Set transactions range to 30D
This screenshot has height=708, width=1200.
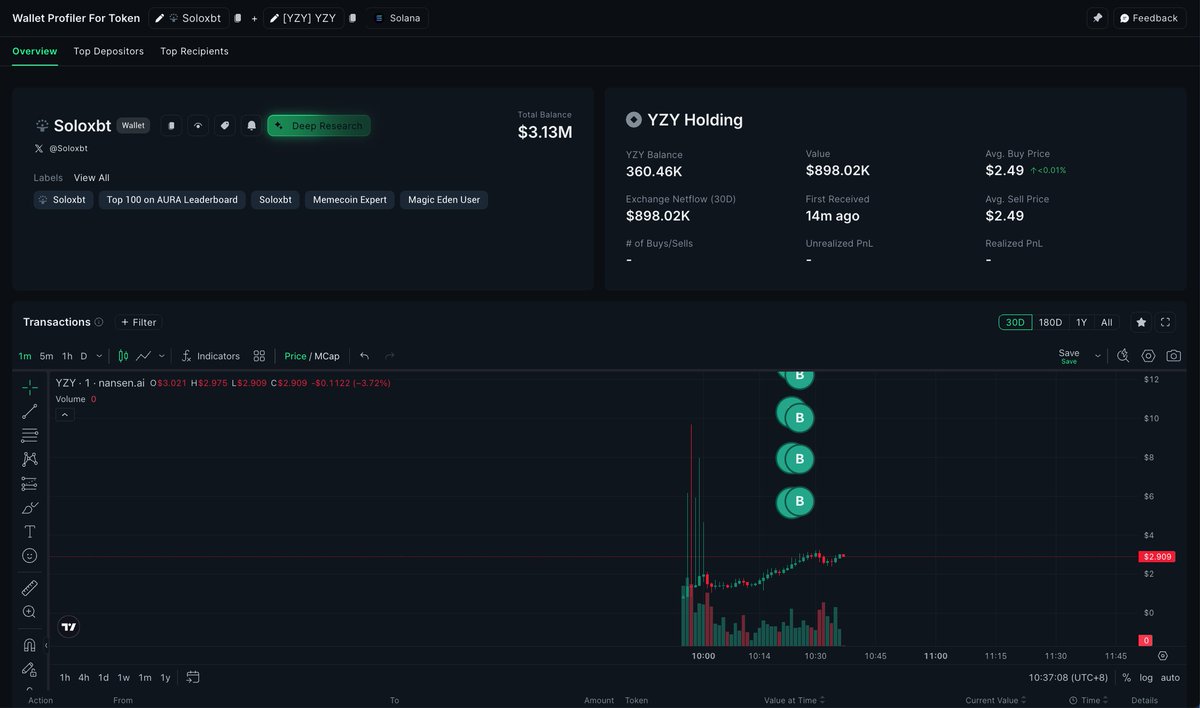click(1015, 322)
